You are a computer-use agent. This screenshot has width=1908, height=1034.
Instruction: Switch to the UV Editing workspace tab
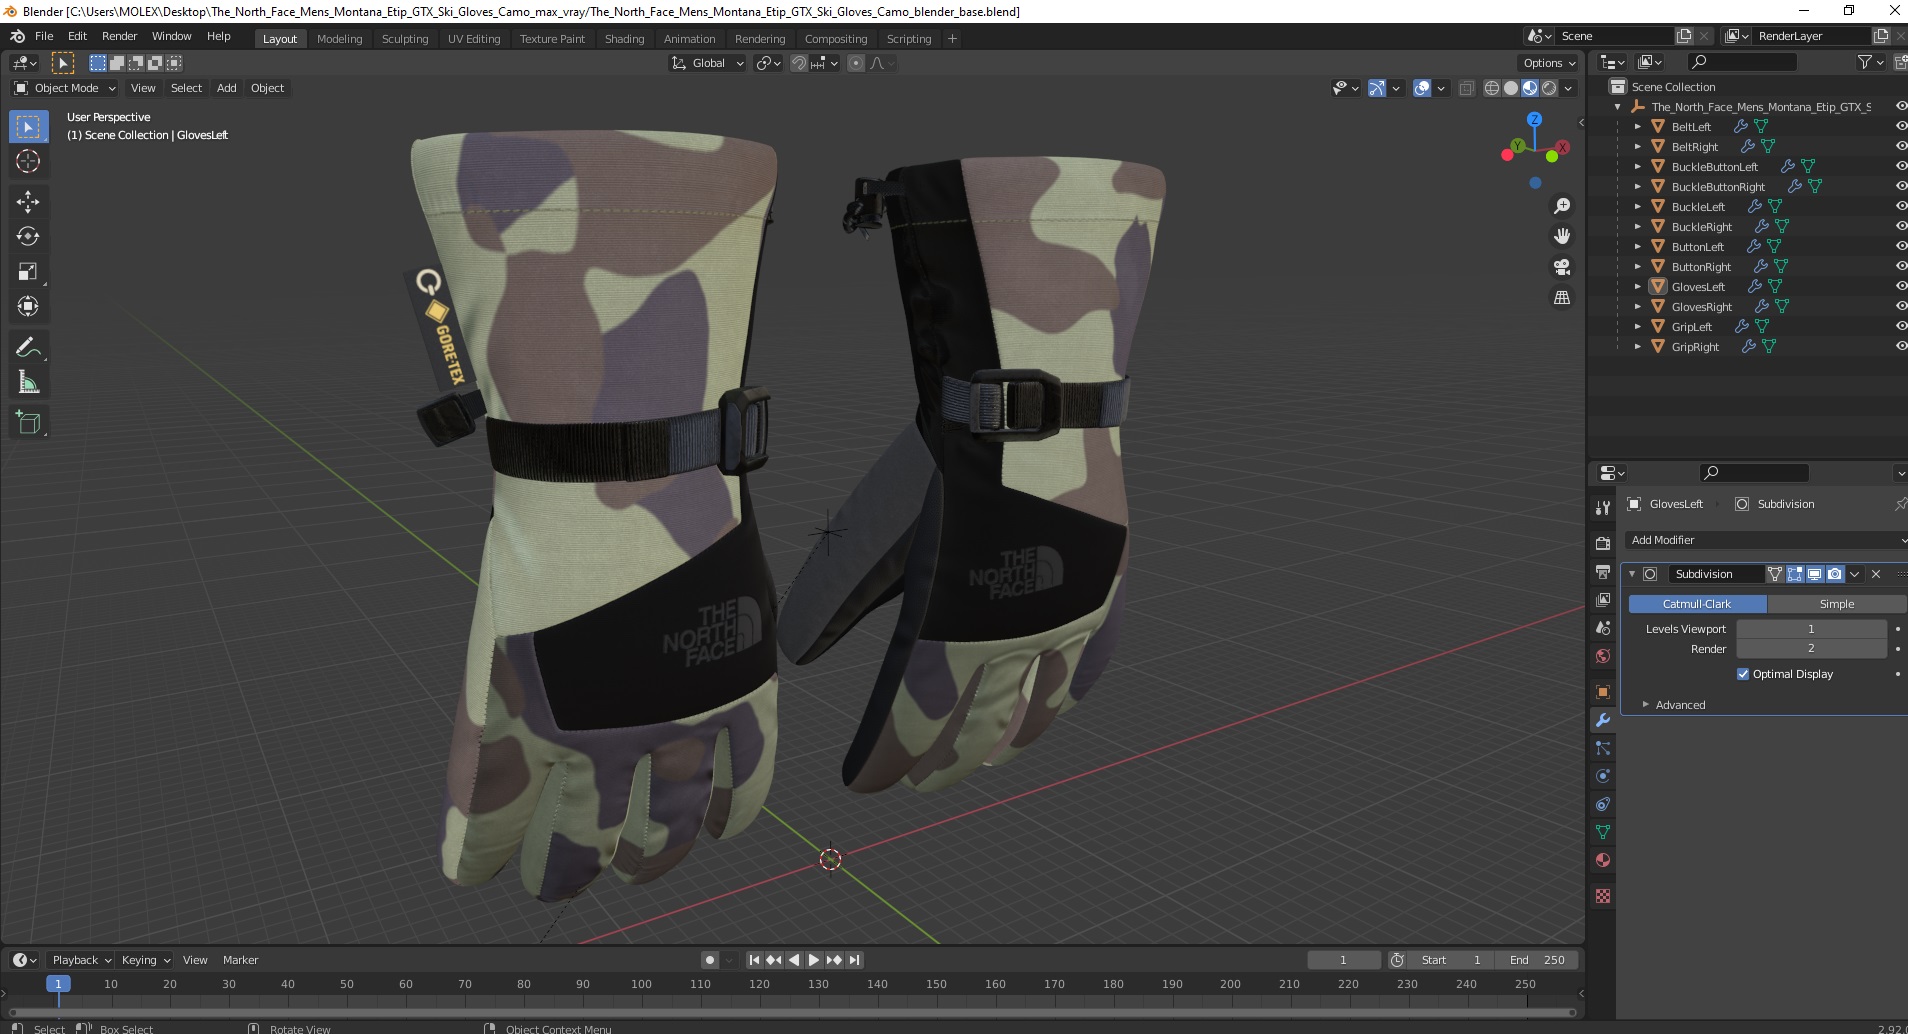[474, 39]
